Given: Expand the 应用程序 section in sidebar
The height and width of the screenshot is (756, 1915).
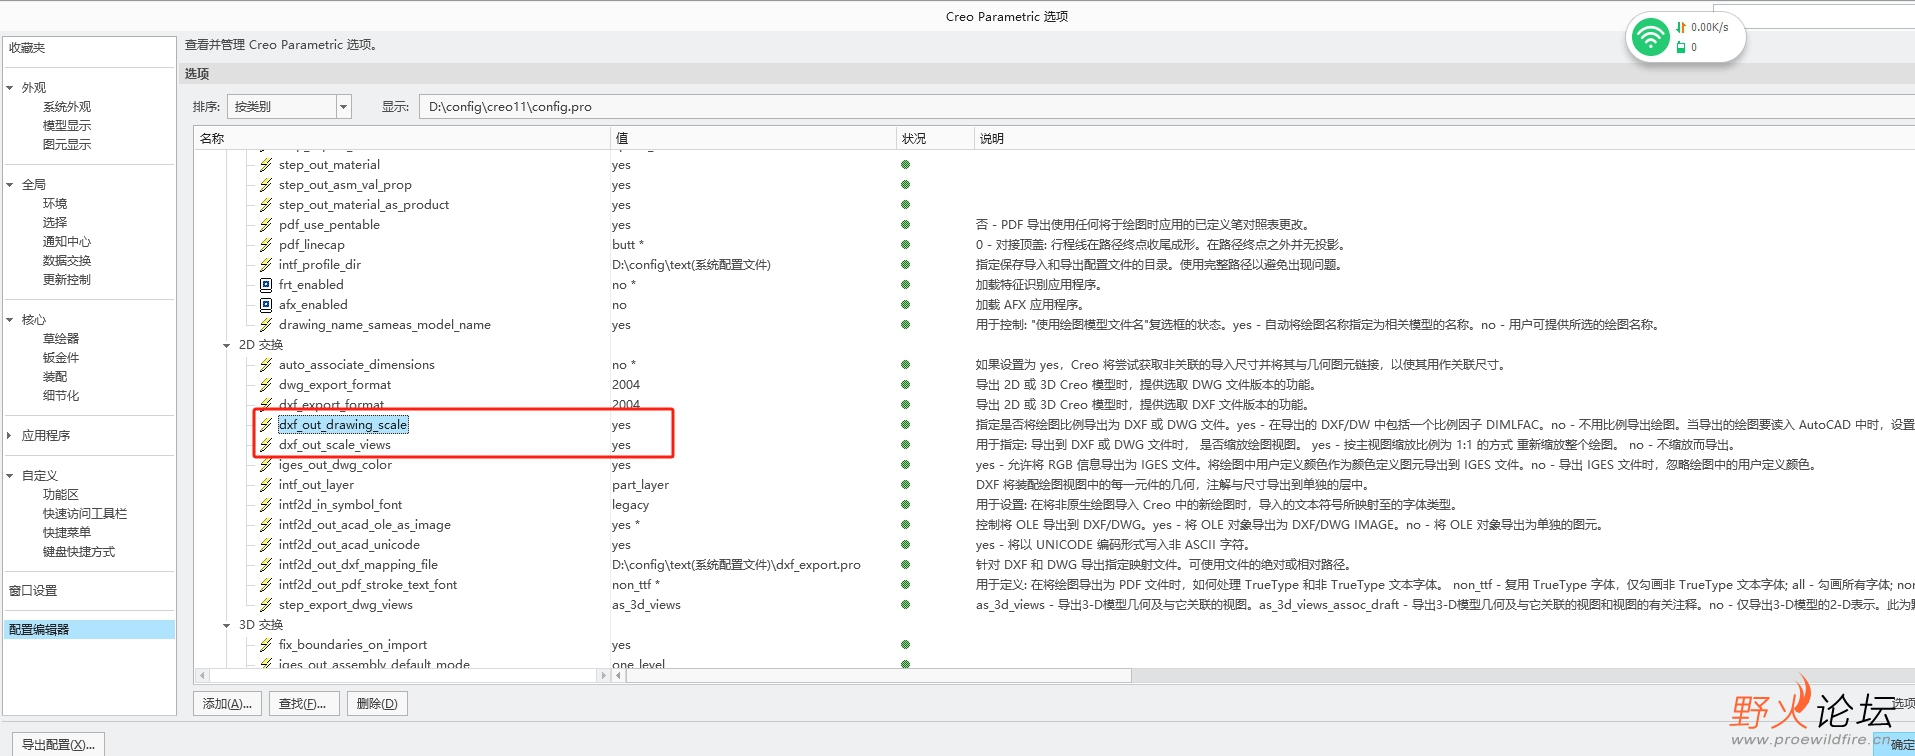Looking at the screenshot, I should pyautogui.click(x=10, y=436).
